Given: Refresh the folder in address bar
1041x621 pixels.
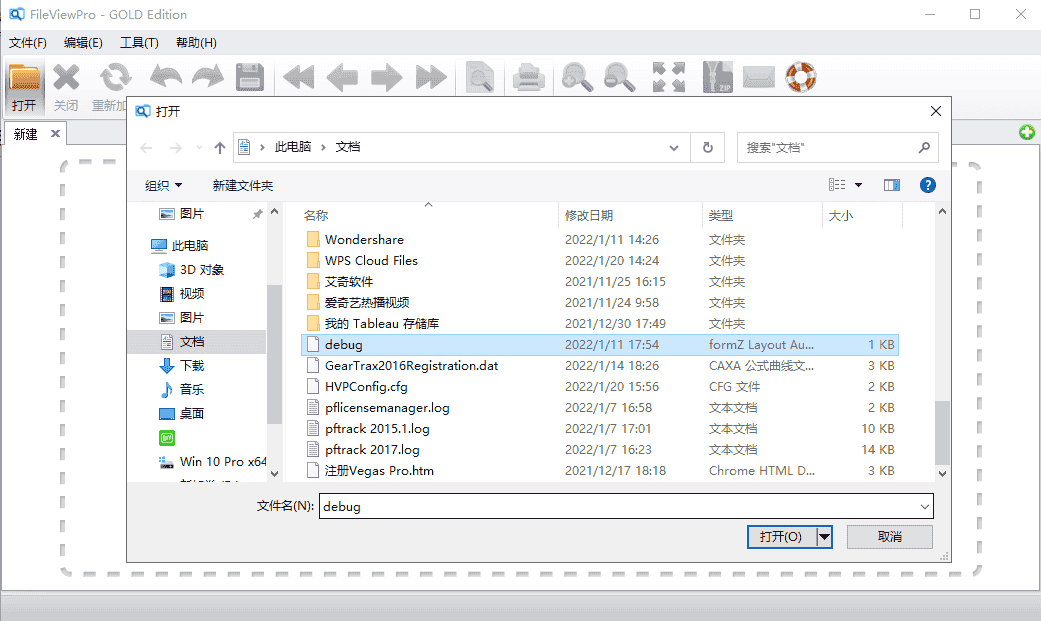Looking at the screenshot, I should [x=708, y=147].
